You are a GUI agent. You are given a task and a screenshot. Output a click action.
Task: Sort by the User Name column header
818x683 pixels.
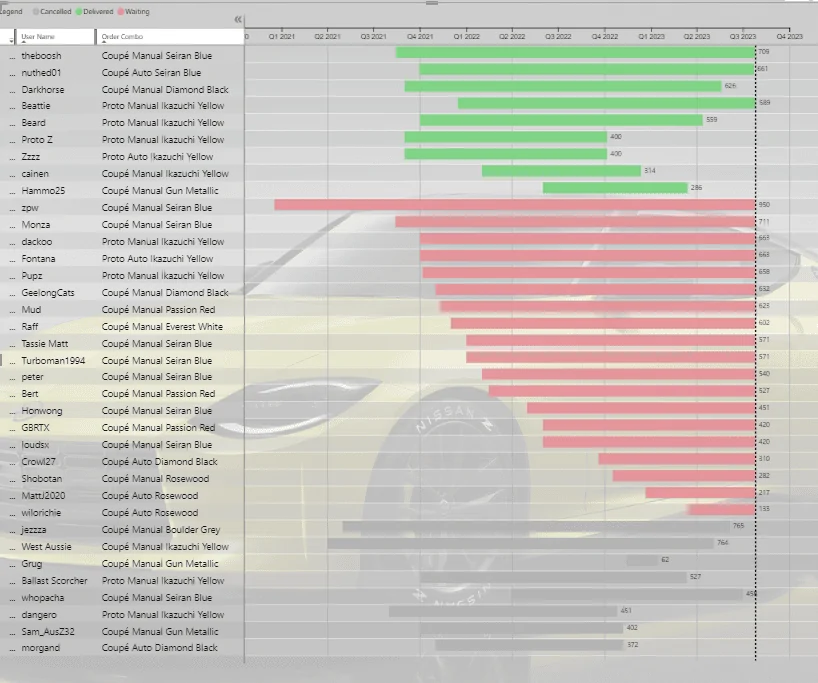pos(38,37)
